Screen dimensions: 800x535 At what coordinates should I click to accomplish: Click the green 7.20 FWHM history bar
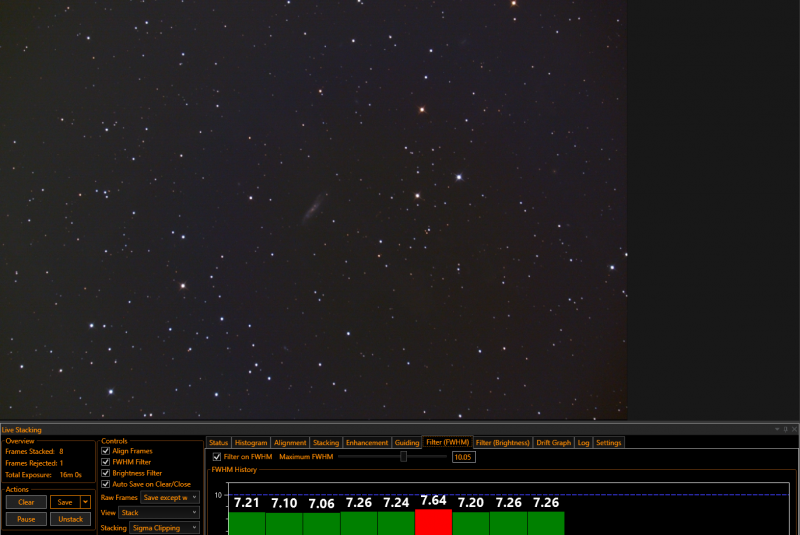(x=470, y=524)
